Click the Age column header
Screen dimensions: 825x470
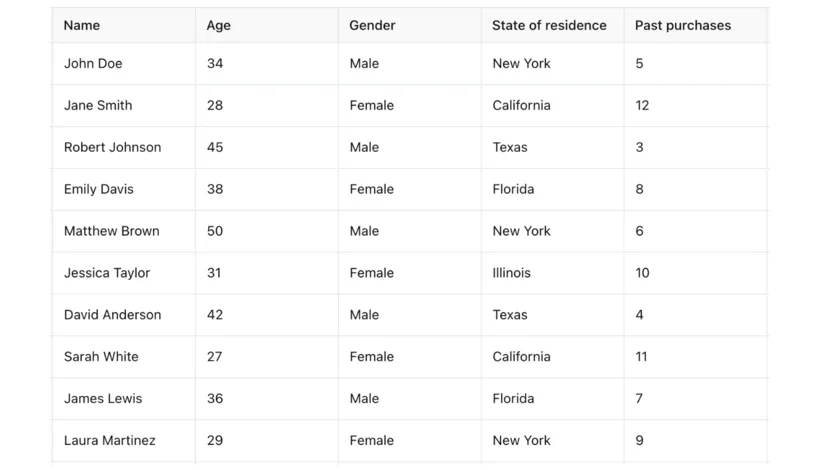pos(218,25)
